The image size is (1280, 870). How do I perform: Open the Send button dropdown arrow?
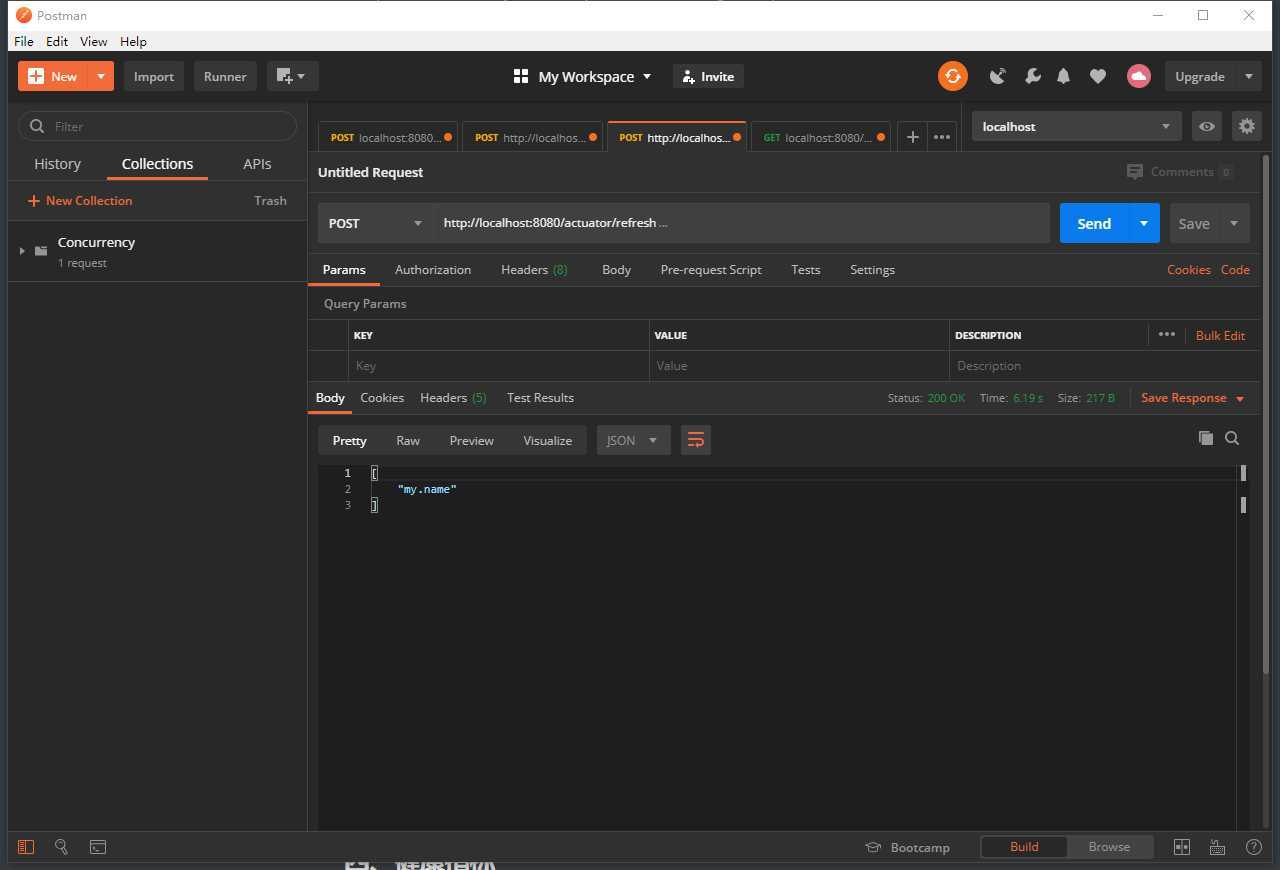click(1144, 223)
